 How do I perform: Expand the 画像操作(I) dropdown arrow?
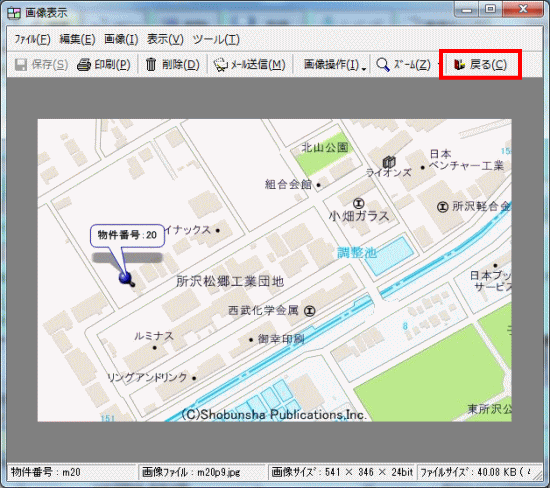[x=364, y=68]
